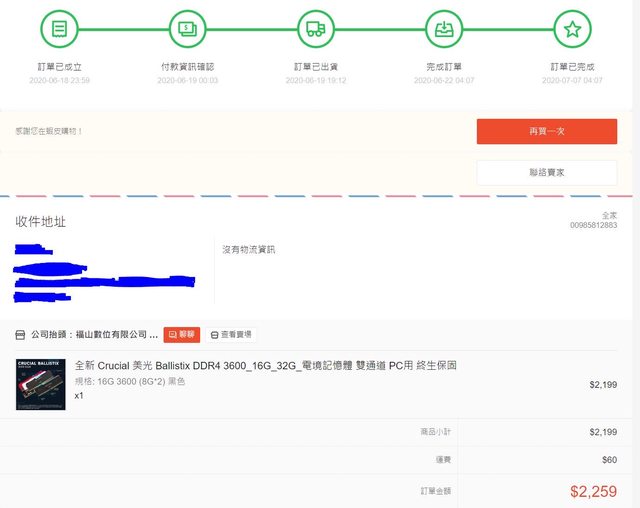This screenshot has height=508, width=640.
Task: Open chat with the orange 聊聊 button
Action: (182, 335)
